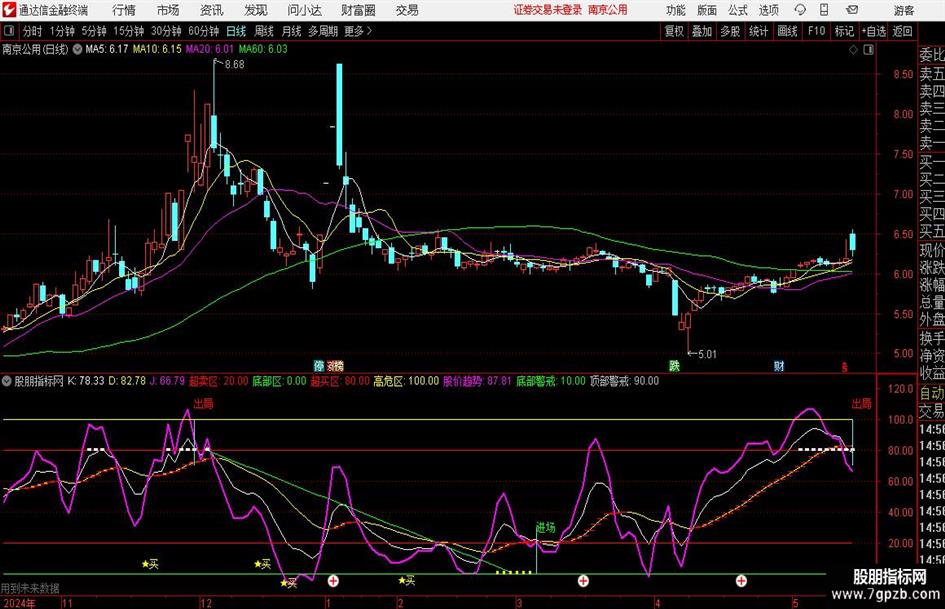Click the 用到未来数据 notice text

pyautogui.click(x=30, y=588)
